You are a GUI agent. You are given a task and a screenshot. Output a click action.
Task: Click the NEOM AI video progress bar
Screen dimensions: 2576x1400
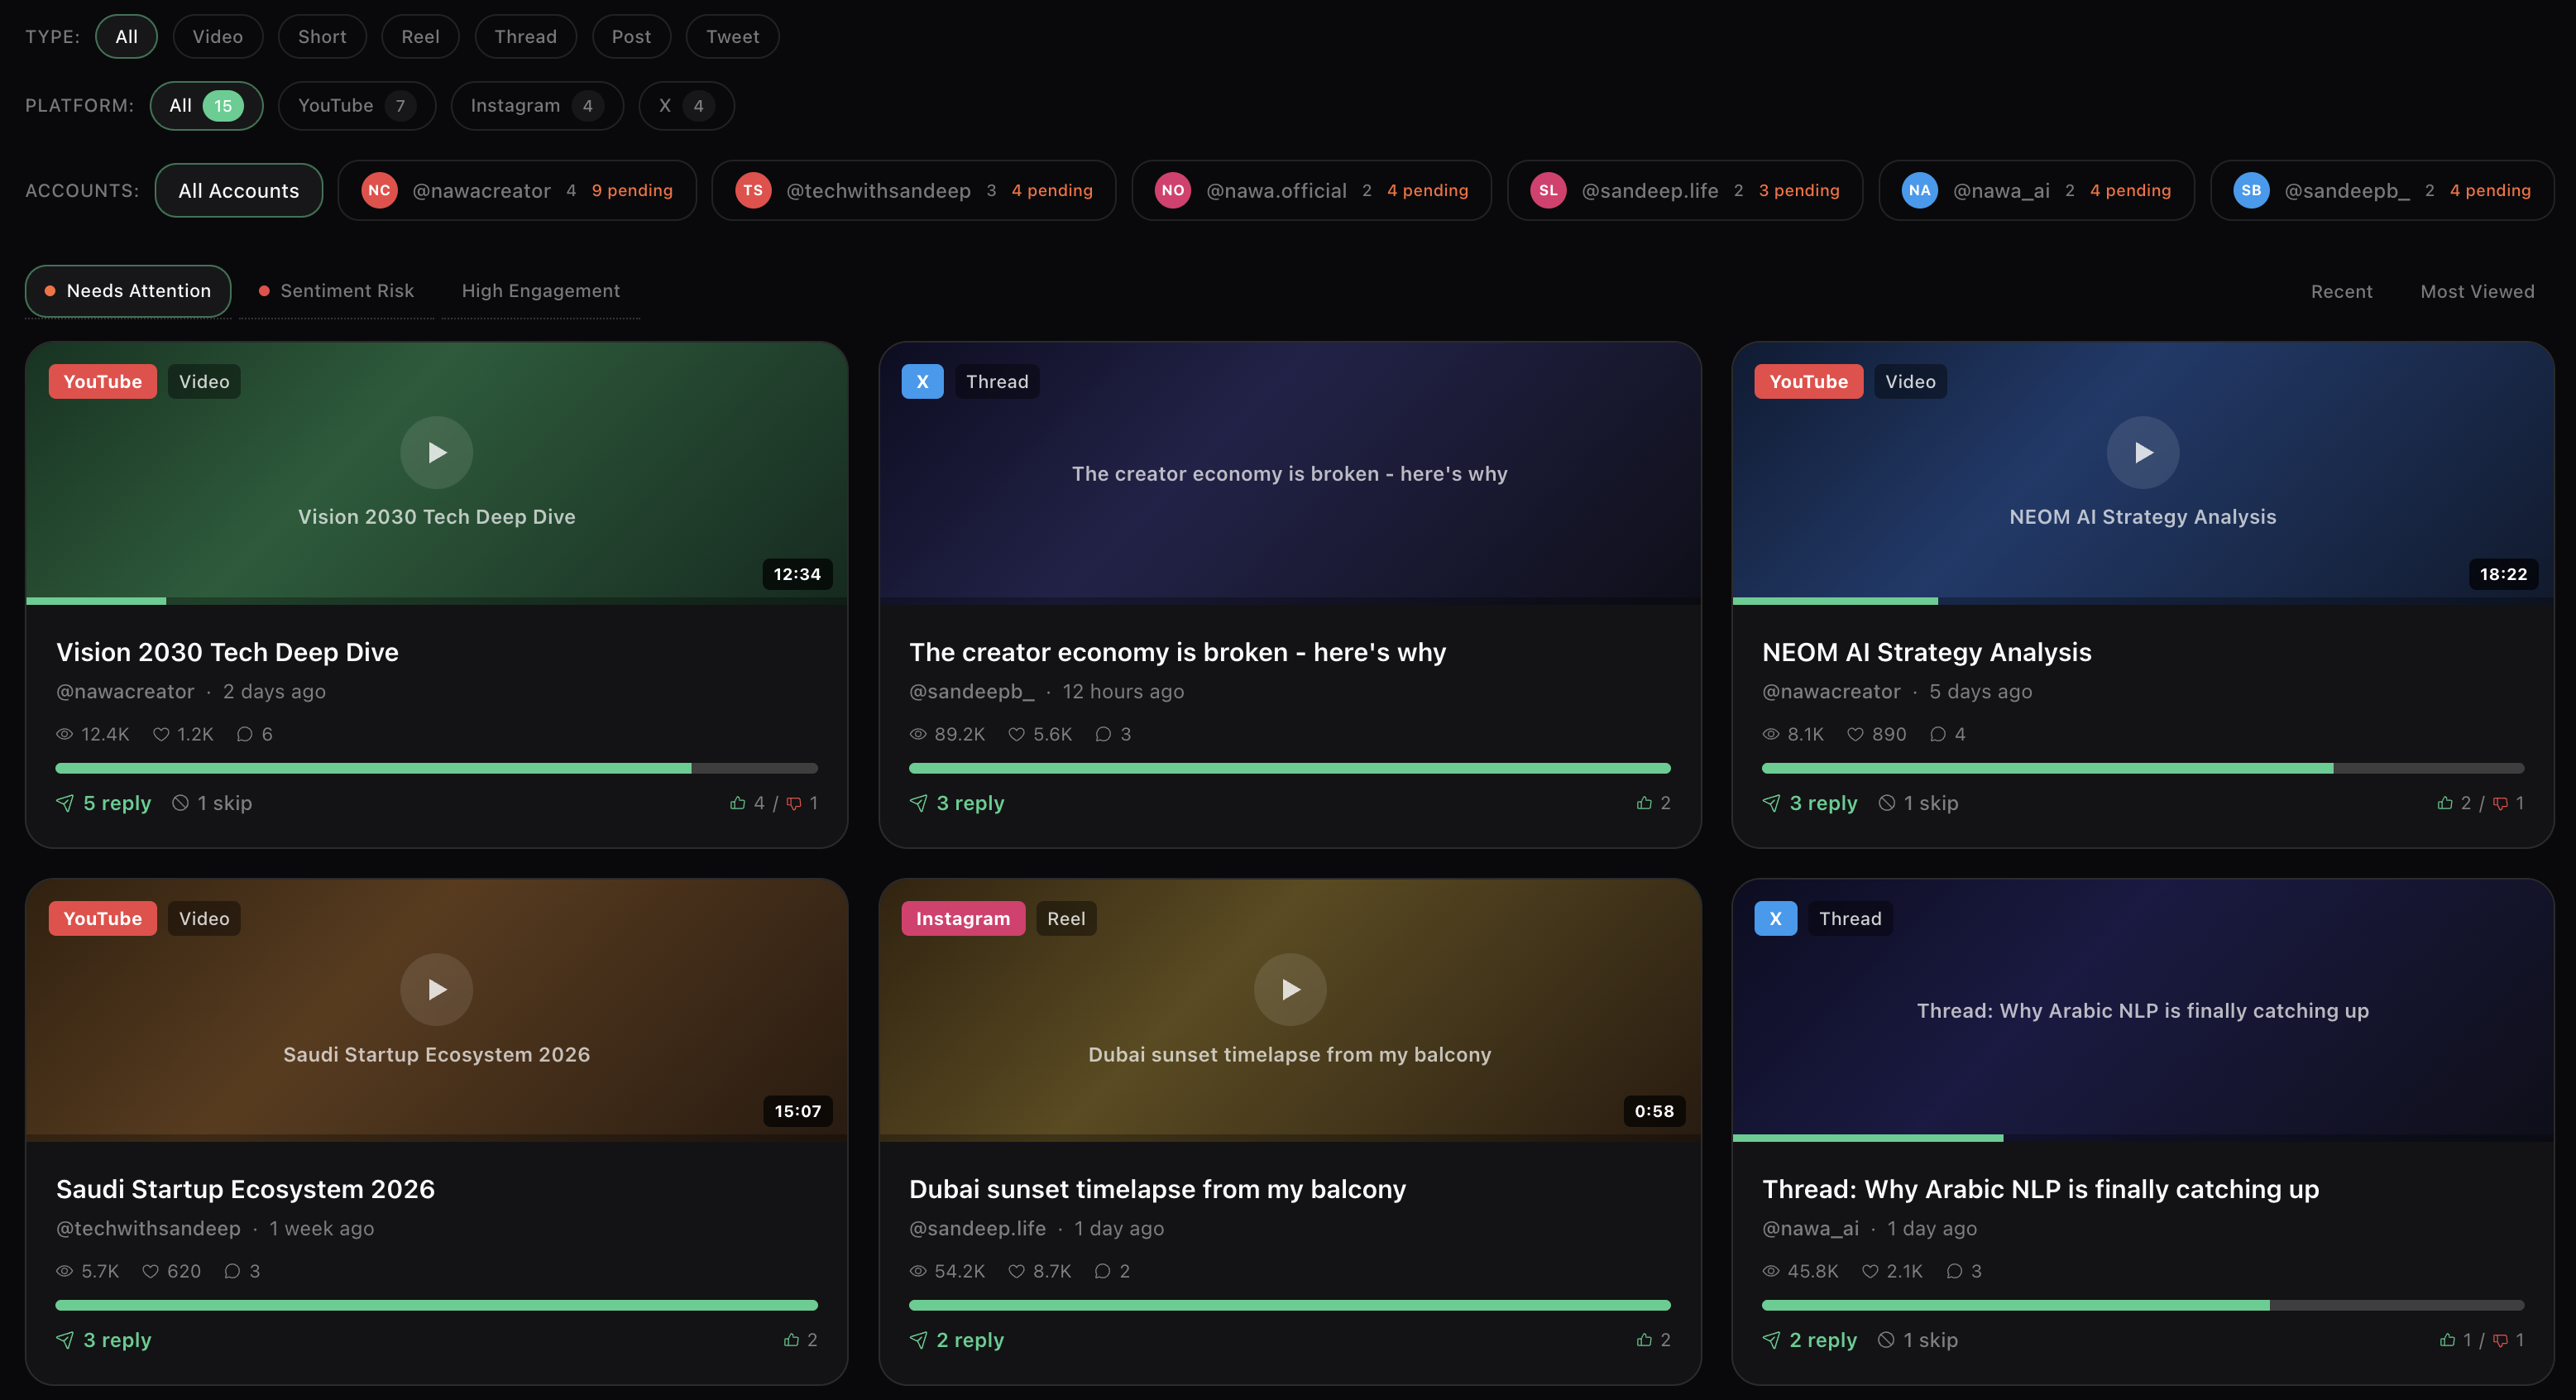click(x=2142, y=601)
